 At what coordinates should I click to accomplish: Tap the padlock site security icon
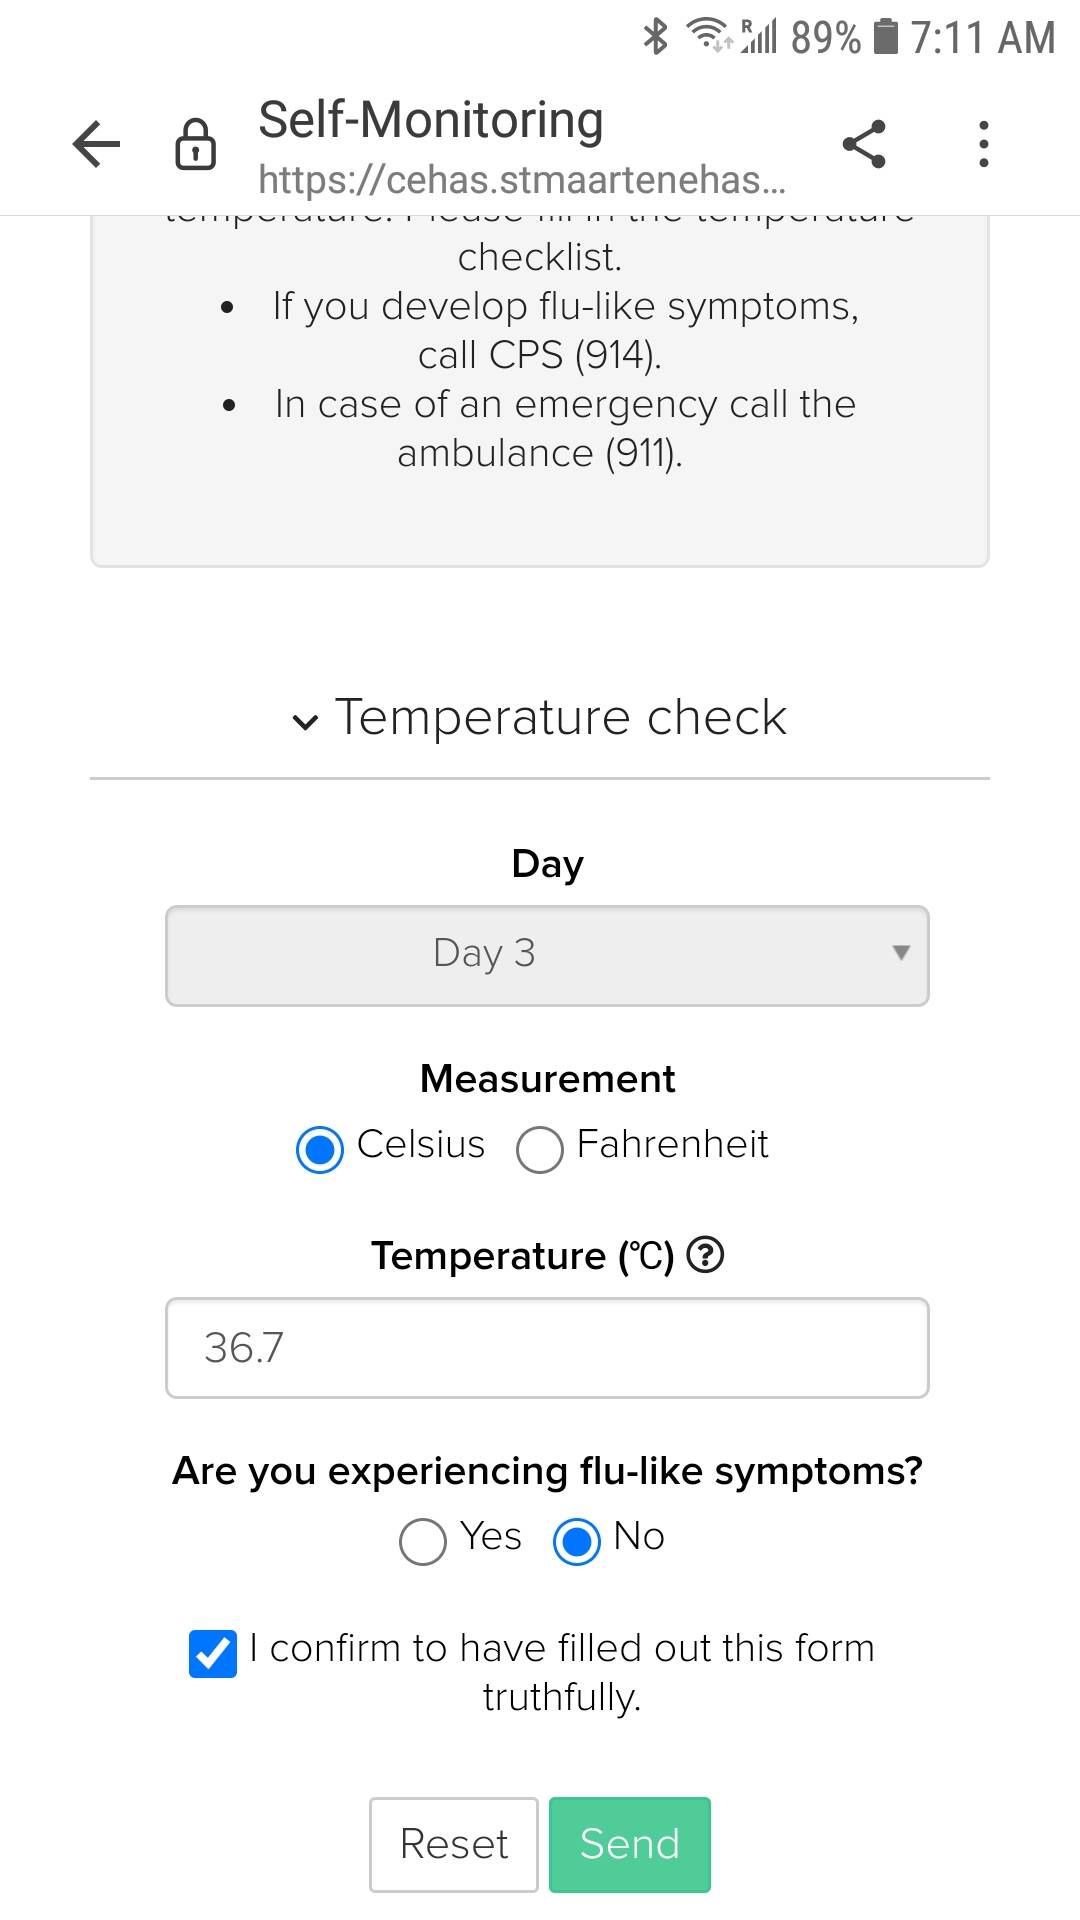(x=195, y=144)
